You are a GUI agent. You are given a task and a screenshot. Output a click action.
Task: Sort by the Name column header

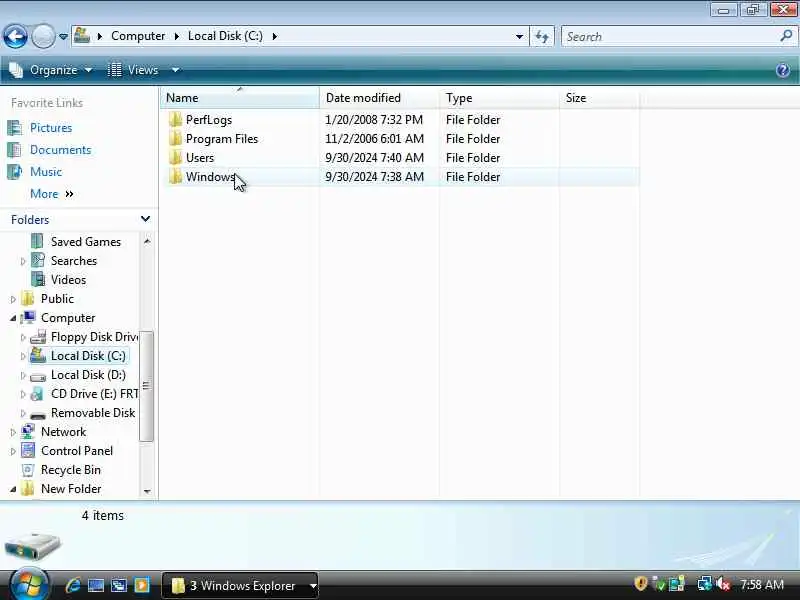tap(240, 97)
